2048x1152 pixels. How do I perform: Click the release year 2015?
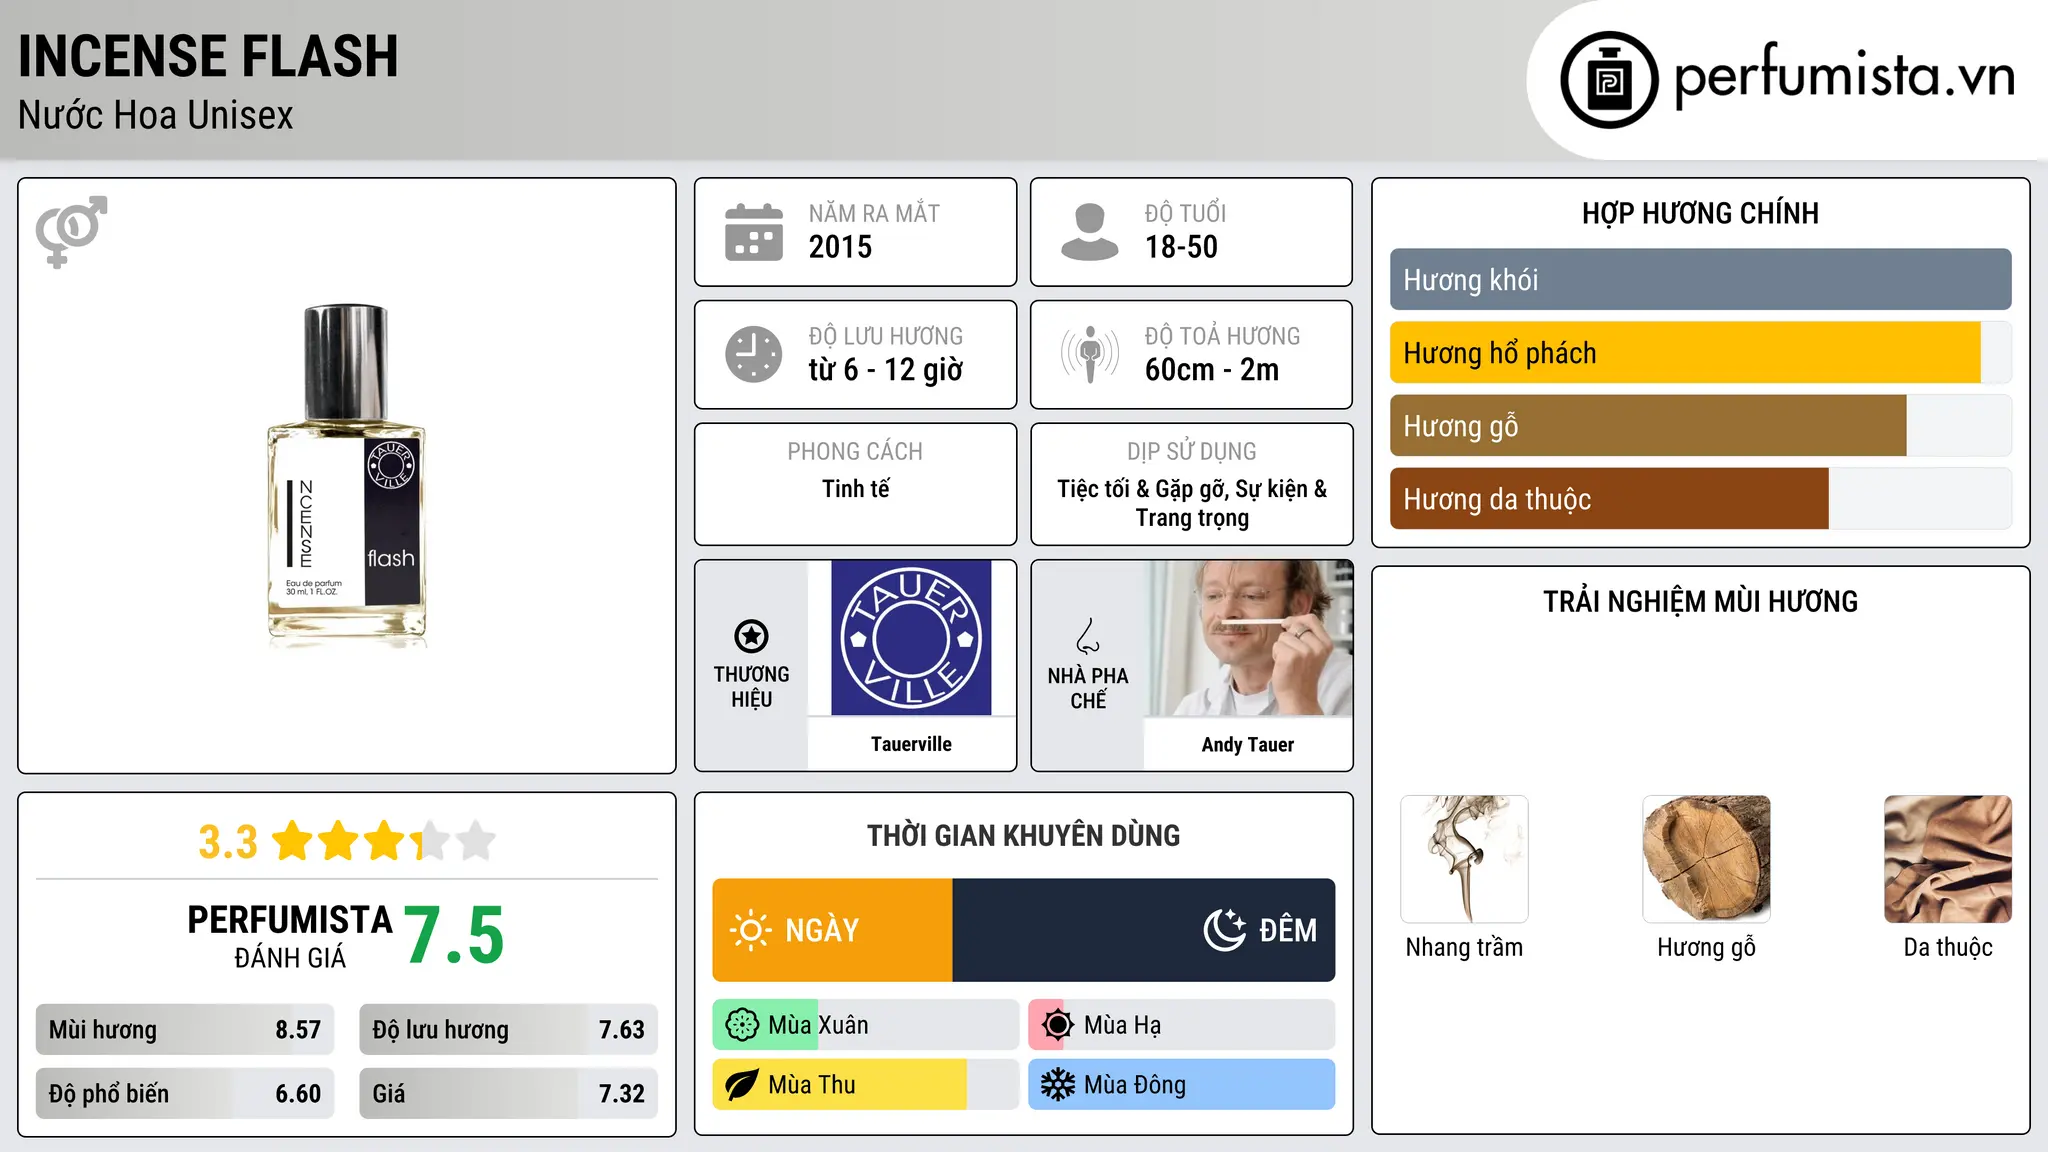pos(840,247)
